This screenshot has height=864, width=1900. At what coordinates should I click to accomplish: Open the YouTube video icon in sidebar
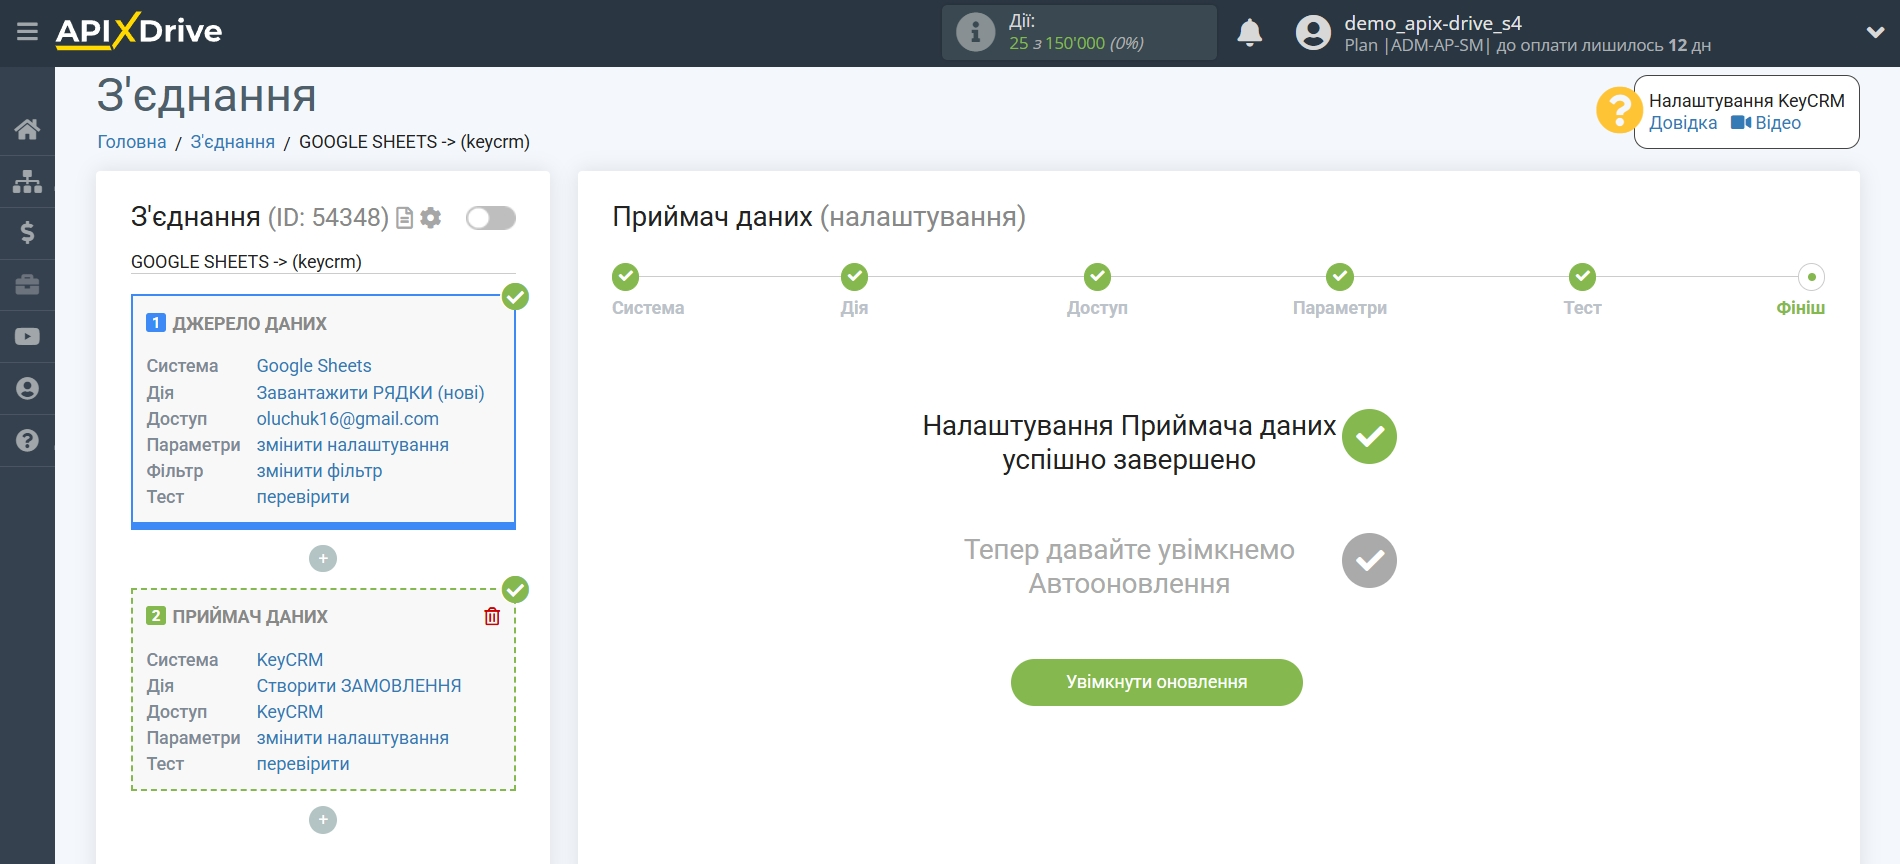[27, 337]
